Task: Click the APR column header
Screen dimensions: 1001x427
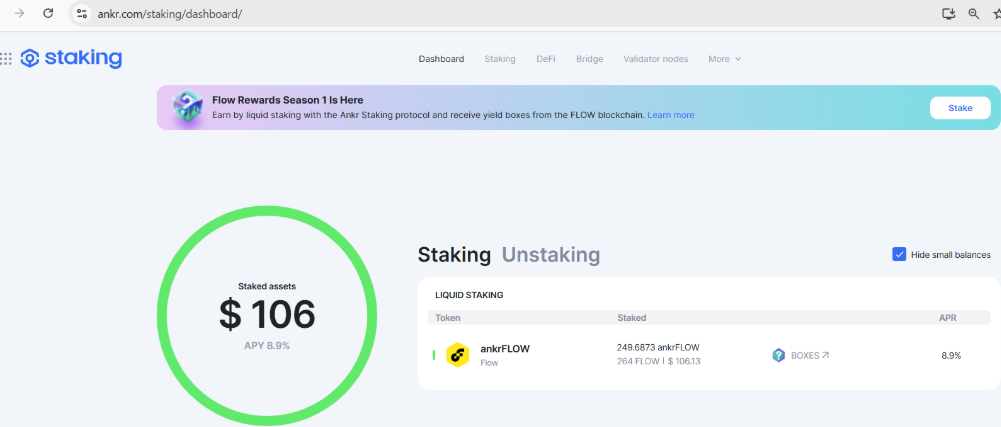Action: pyautogui.click(x=947, y=317)
